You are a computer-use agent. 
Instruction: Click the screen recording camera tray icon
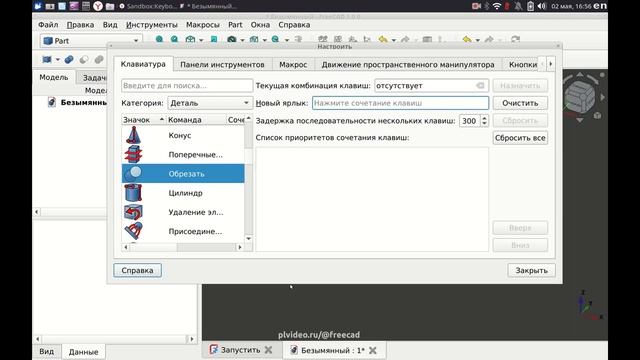click(x=476, y=6)
